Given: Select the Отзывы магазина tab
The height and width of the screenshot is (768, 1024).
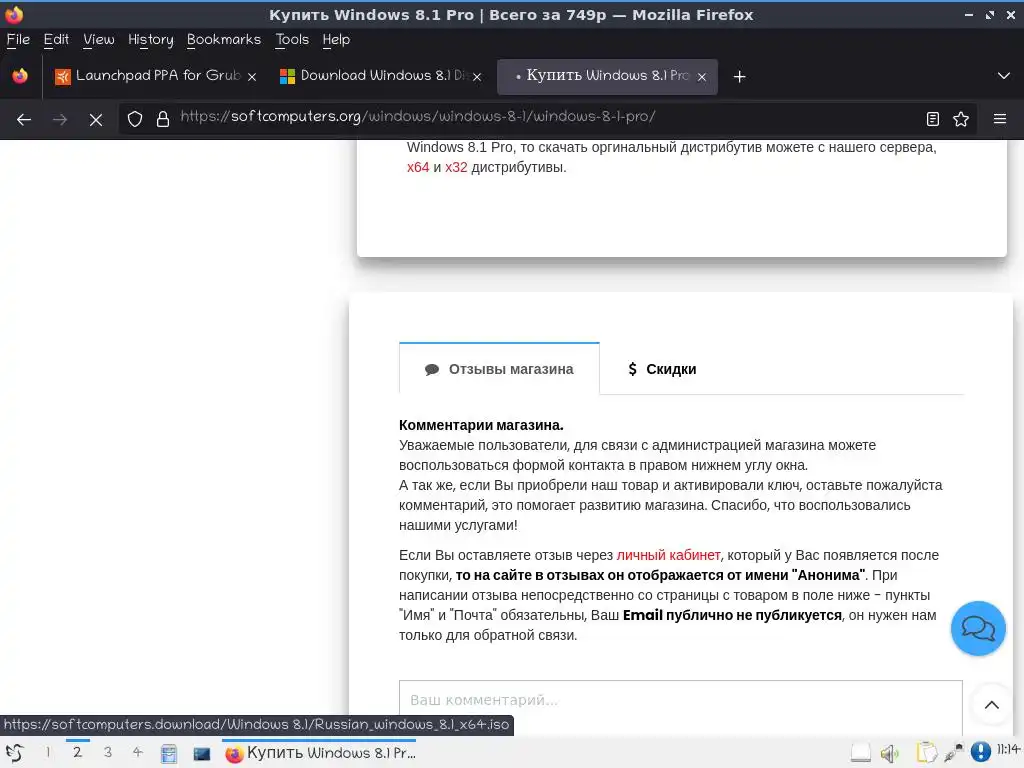Looking at the screenshot, I should 499,369.
